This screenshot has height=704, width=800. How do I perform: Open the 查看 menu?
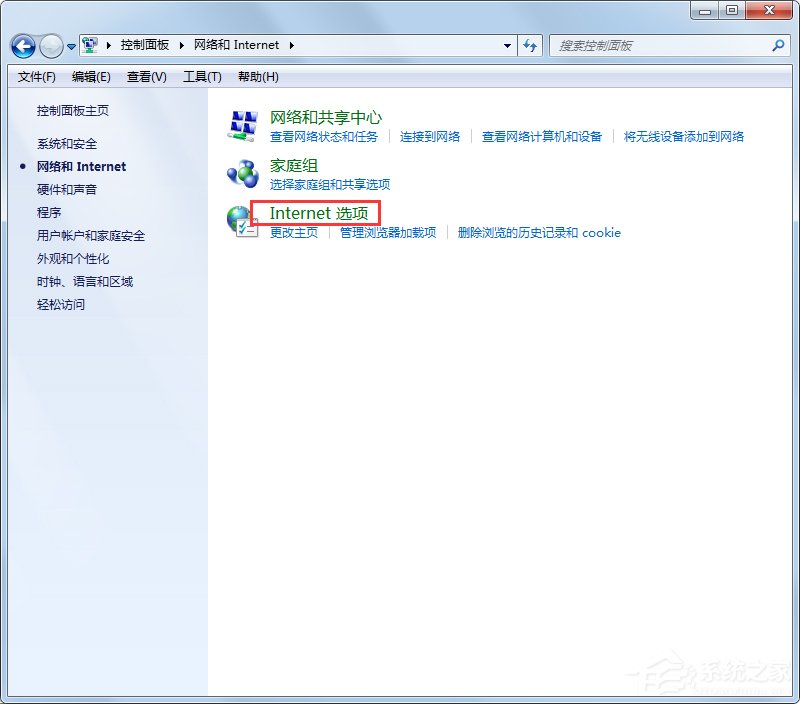[146, 77]
